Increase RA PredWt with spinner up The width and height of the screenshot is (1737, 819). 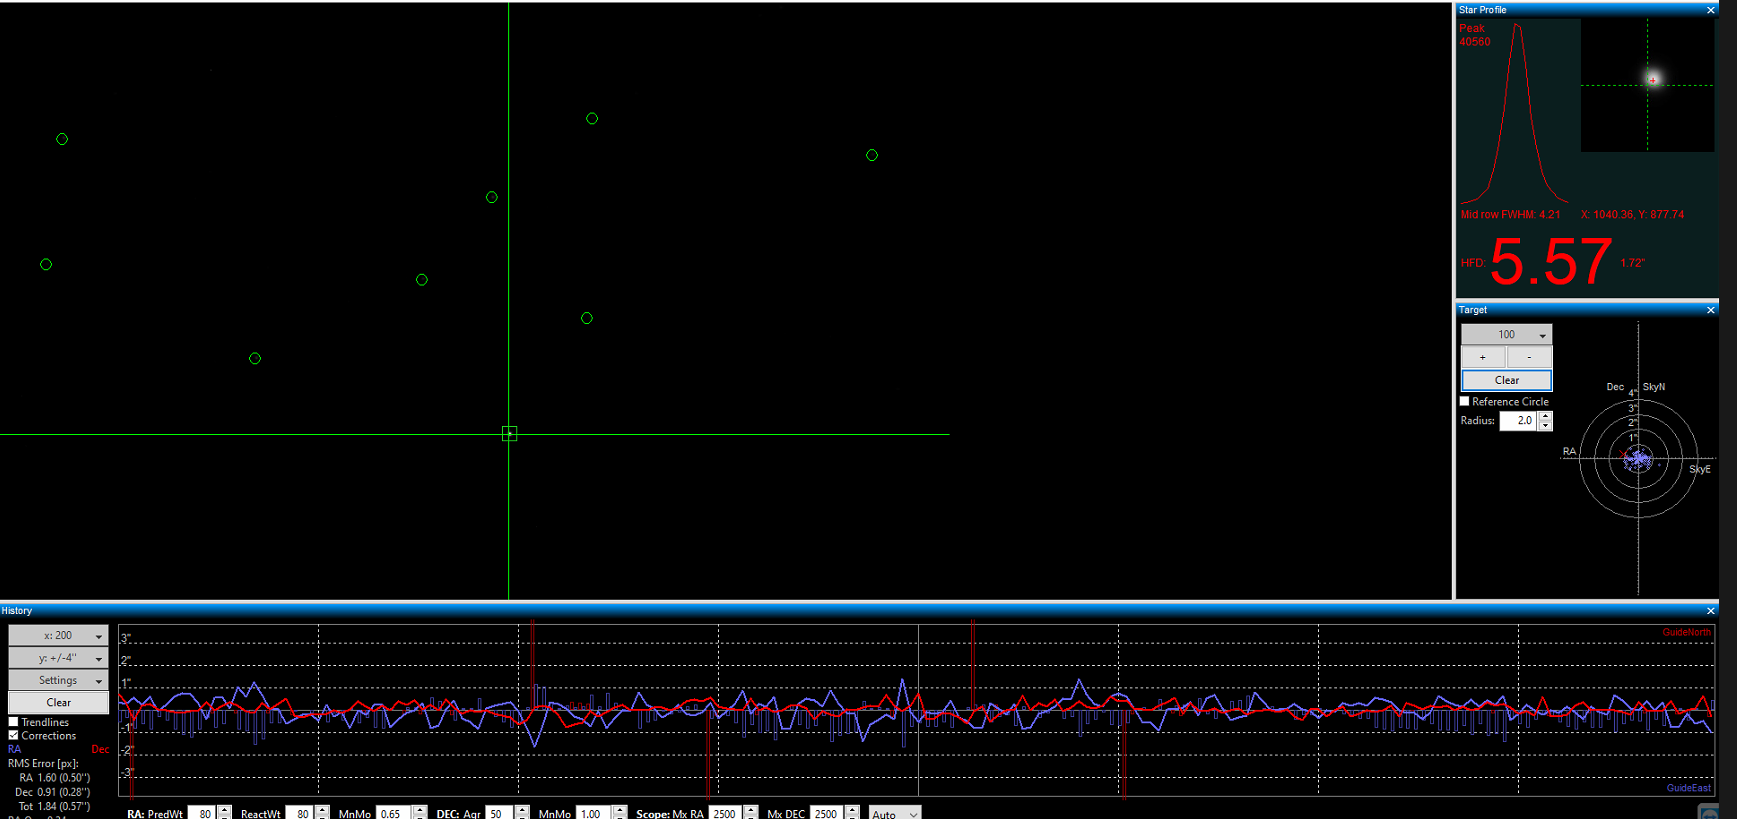[x=224, y=810]
